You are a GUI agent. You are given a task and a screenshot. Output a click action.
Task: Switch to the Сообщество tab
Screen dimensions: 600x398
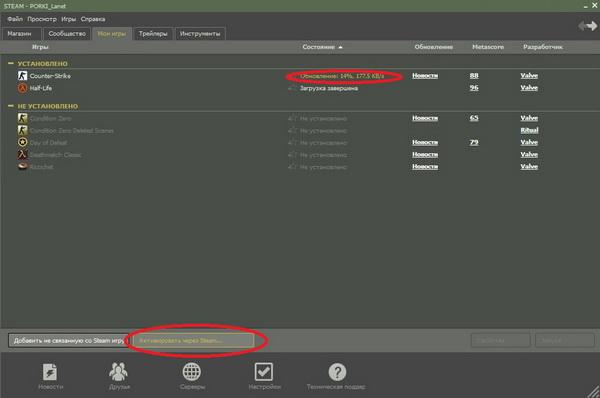(67, 34)
